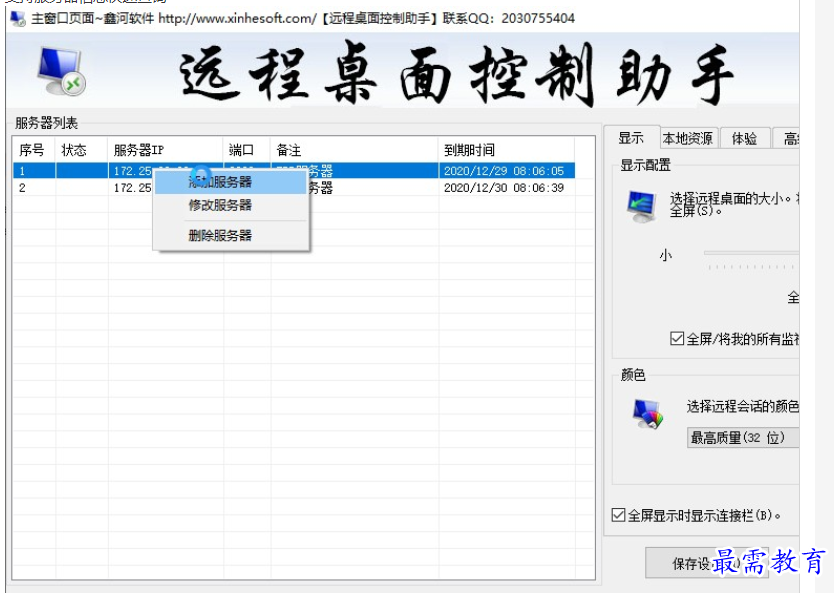
Task: Select server row number 2
Action: (x=294, y=188)
